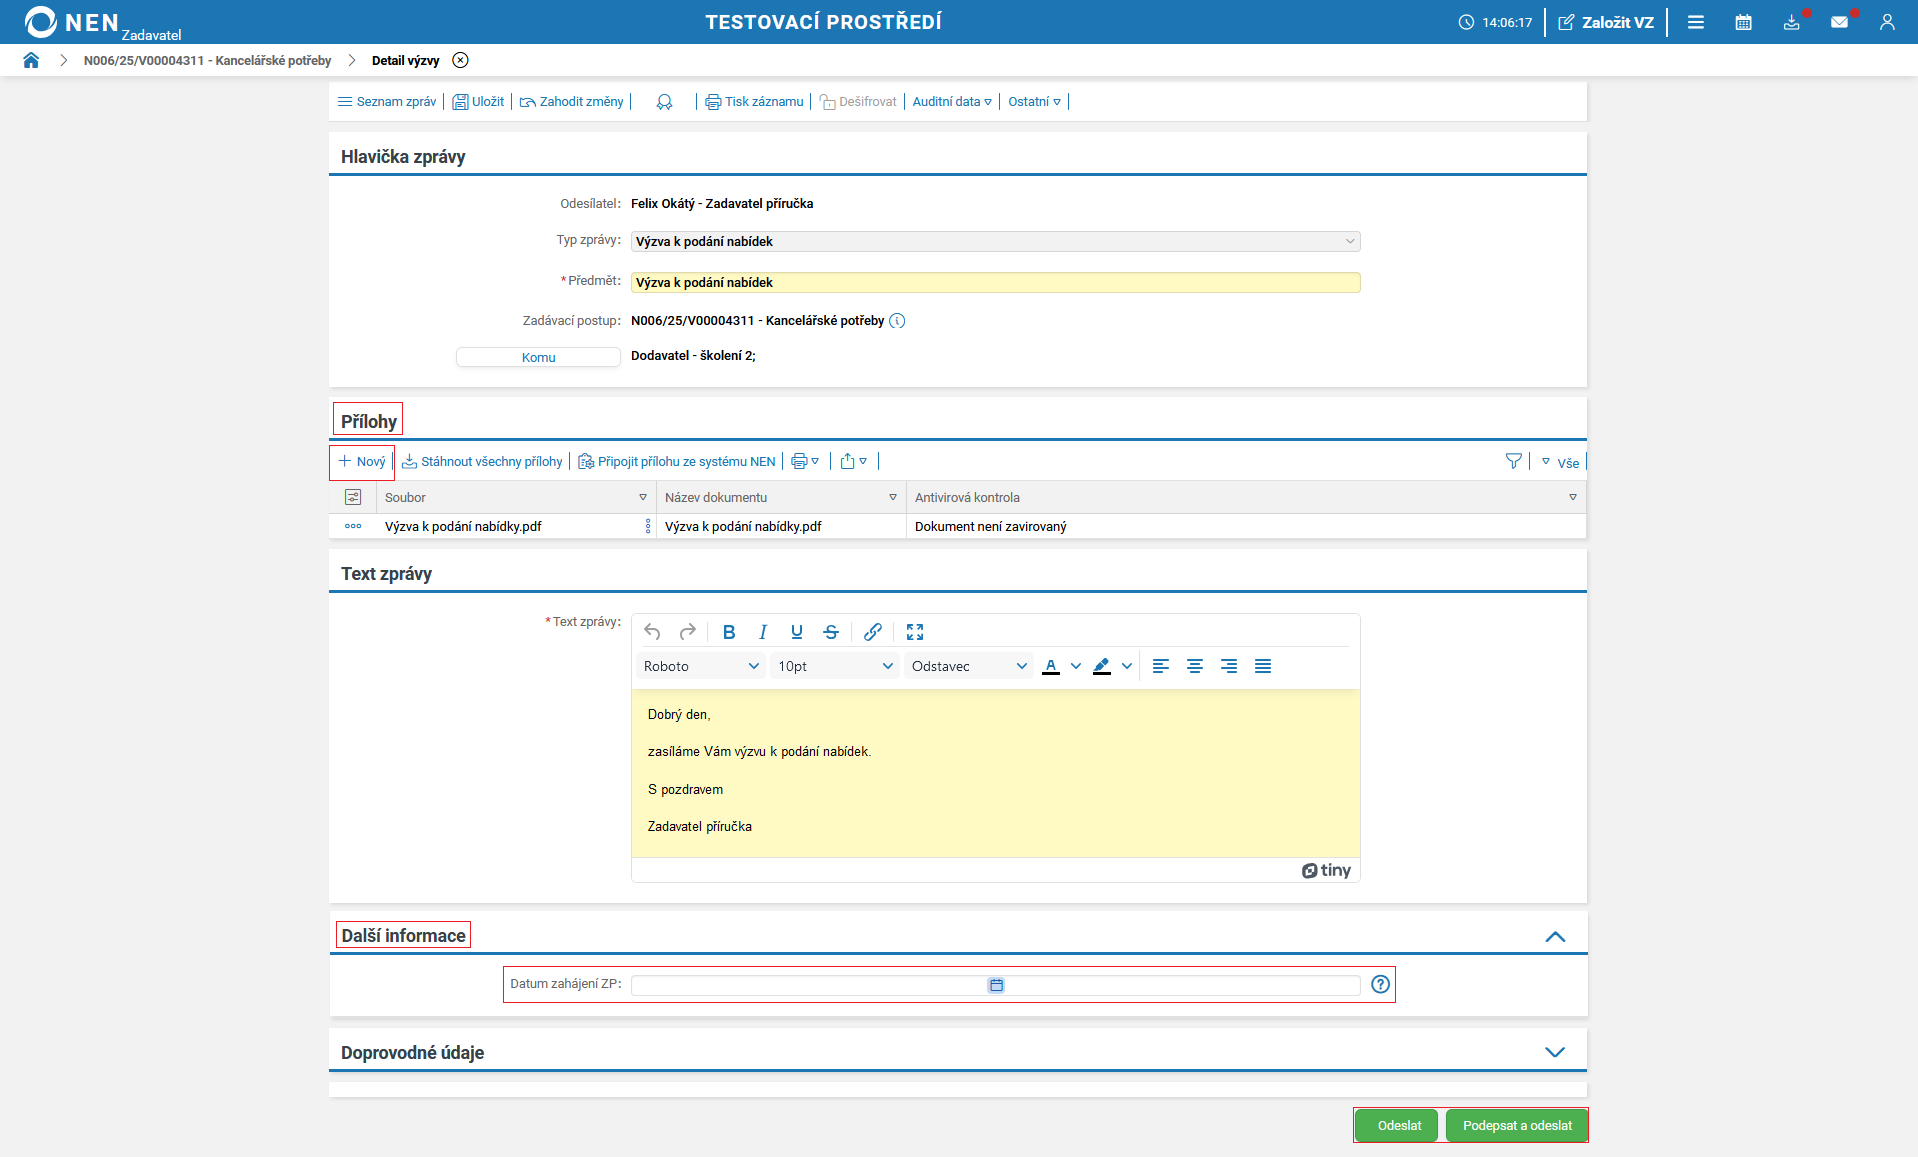The height and width of the screenshot is (1157, 1918).
Task: Click the home icon in breadcrumb
Action: pos(31,60)
